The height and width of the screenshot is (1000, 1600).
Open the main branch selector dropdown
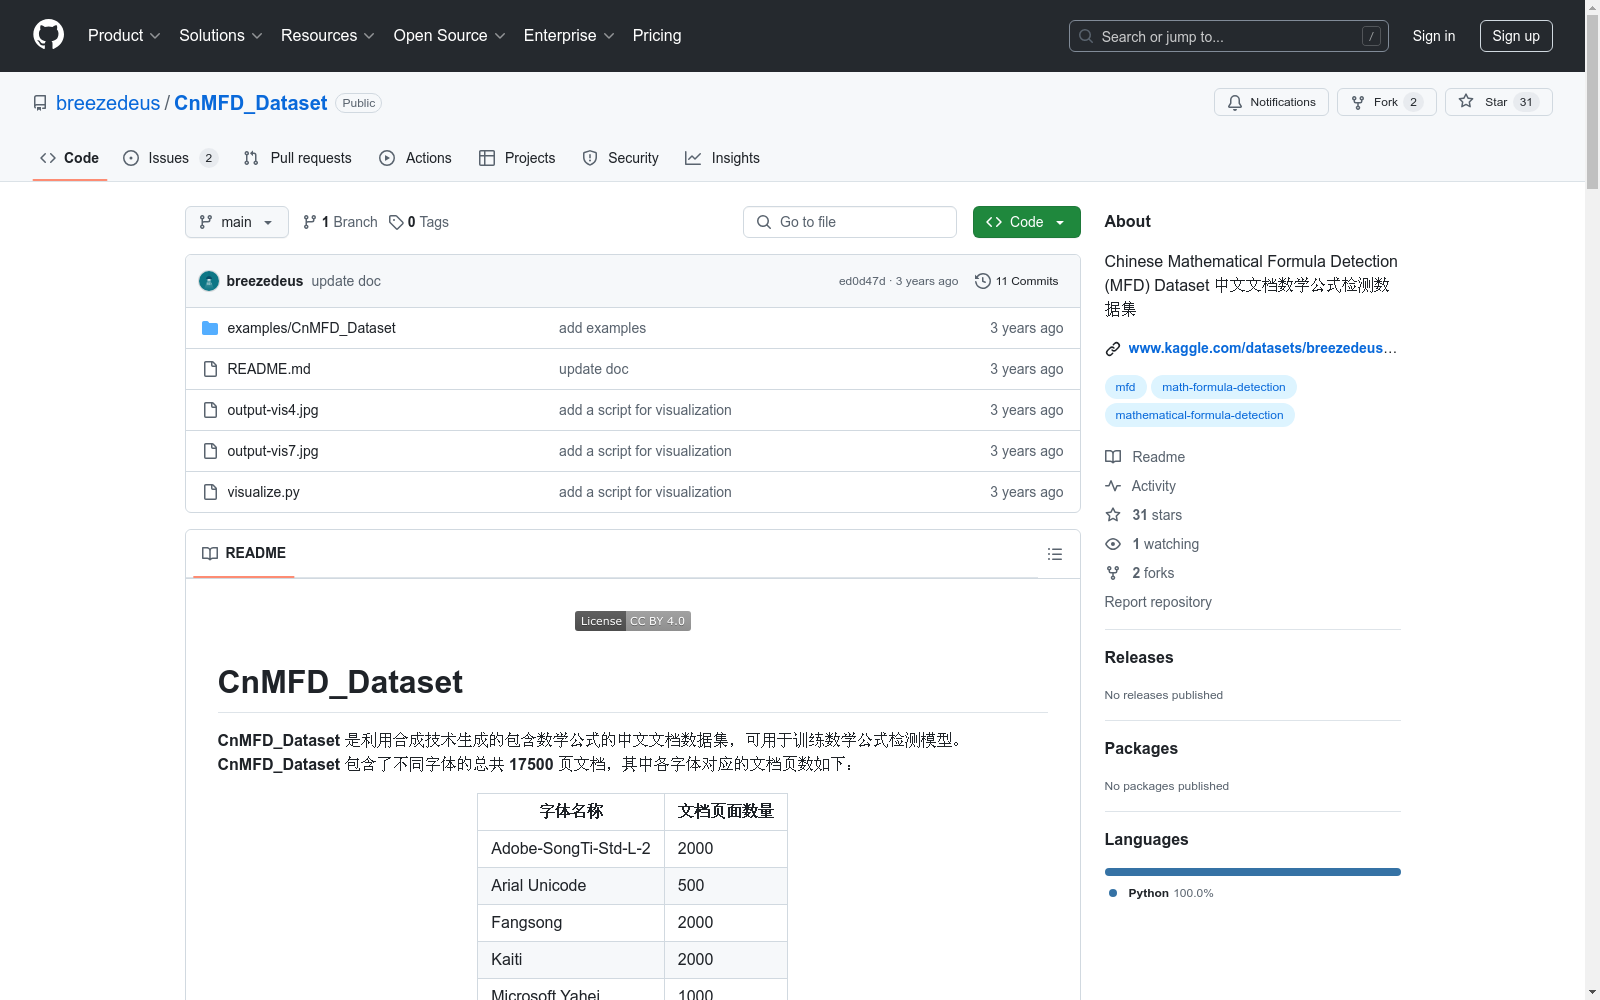237,222
